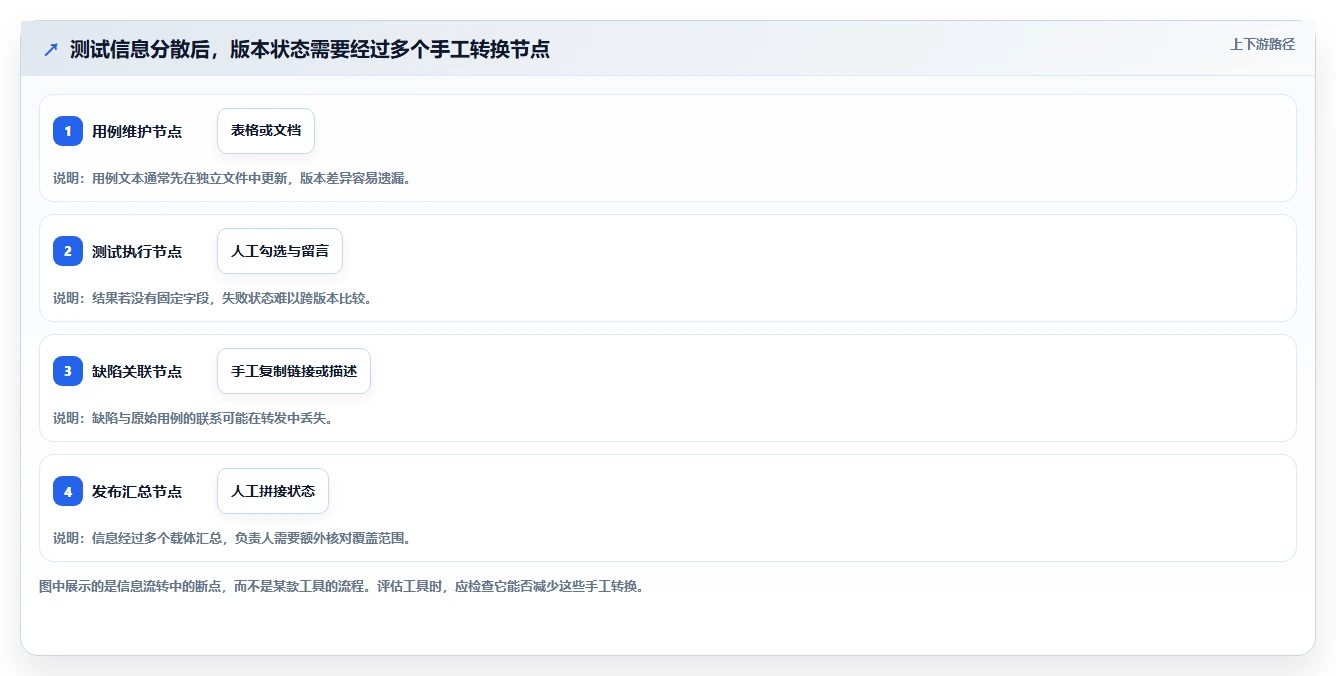
Task: Select step number 1 badge
Action: (x=68, y=131)
